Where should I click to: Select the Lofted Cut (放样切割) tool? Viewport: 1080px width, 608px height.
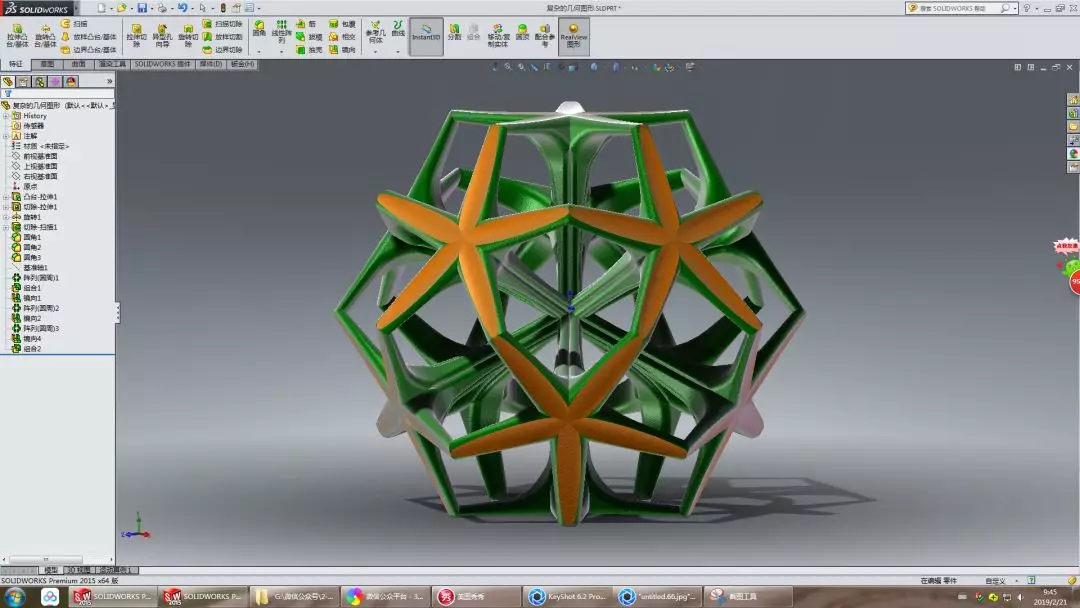222,36
